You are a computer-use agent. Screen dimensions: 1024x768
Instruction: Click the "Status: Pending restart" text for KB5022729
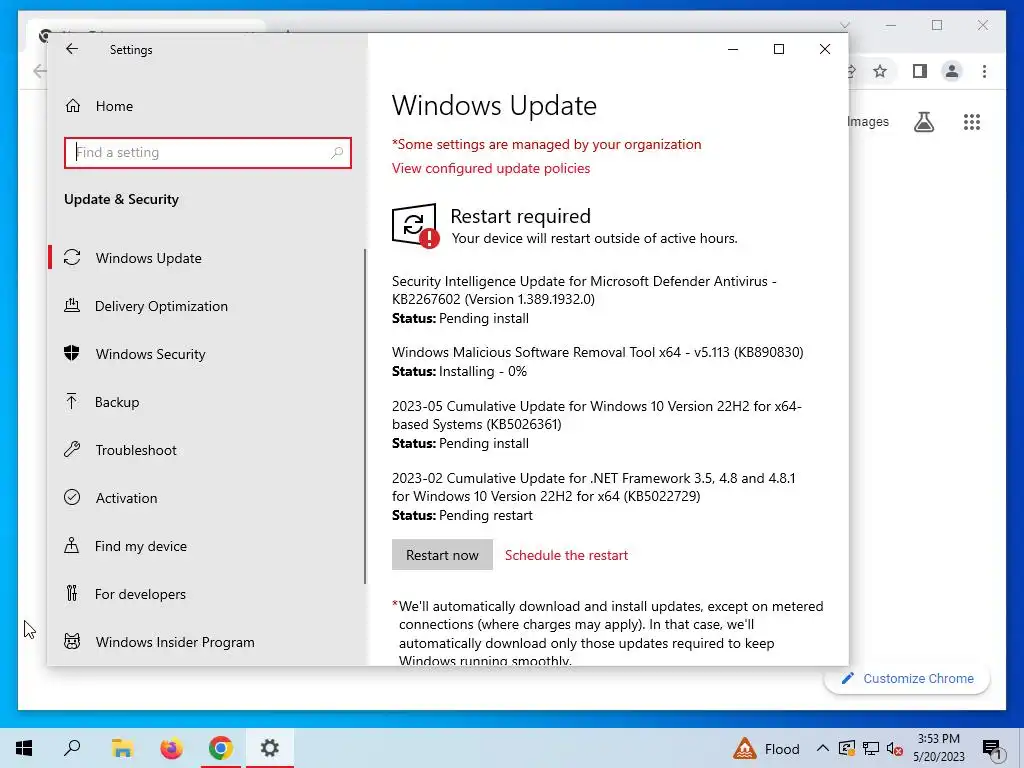[x=462, y=515]
